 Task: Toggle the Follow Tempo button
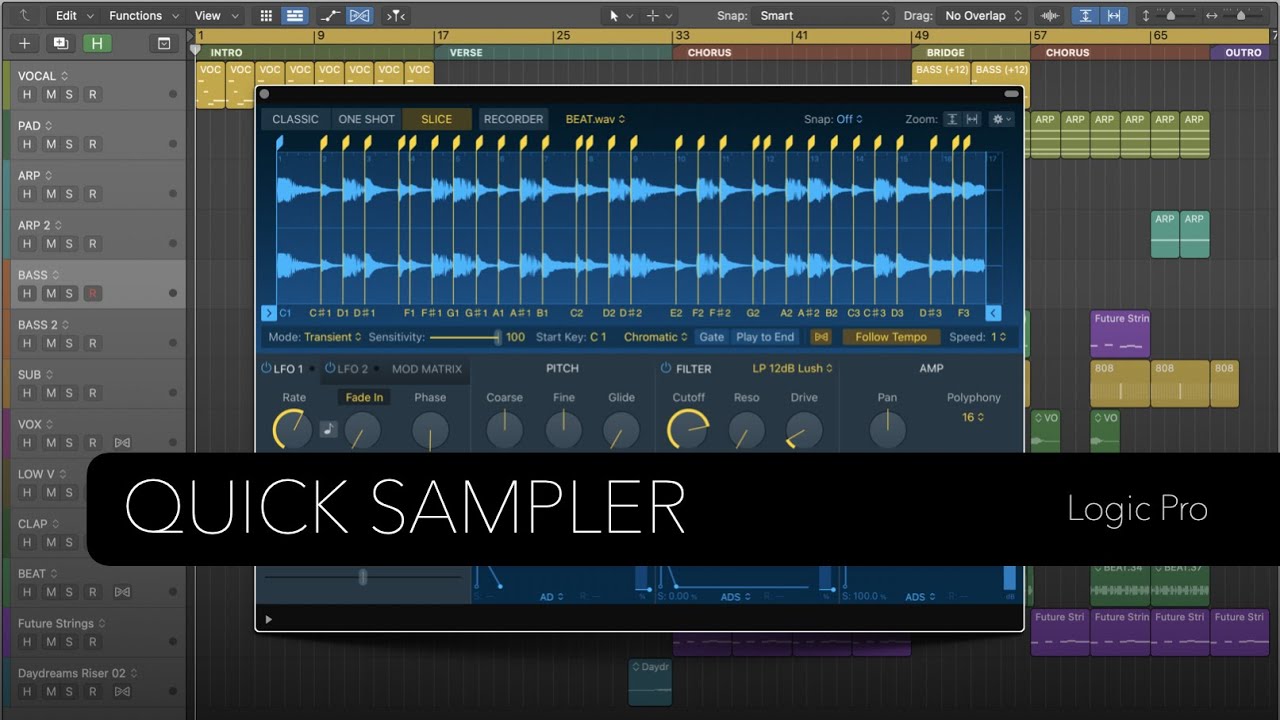coord(891,337)
